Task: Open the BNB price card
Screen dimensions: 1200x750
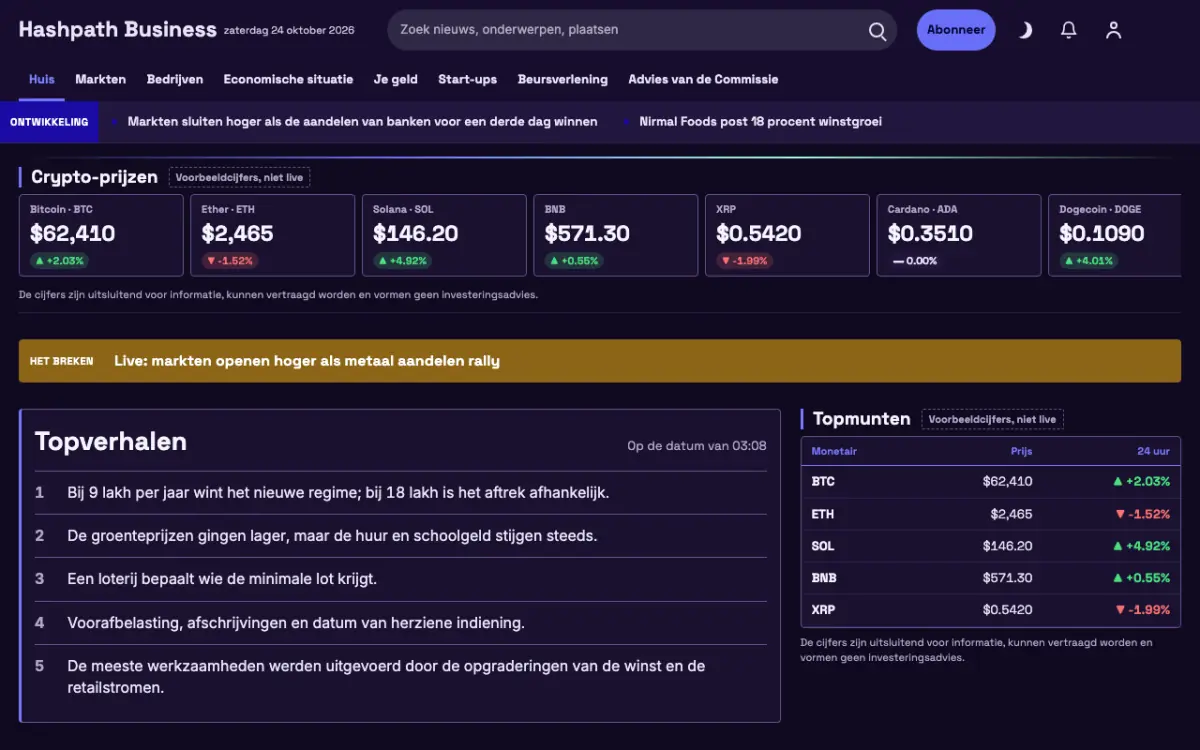Action: (x=616, y=235)
